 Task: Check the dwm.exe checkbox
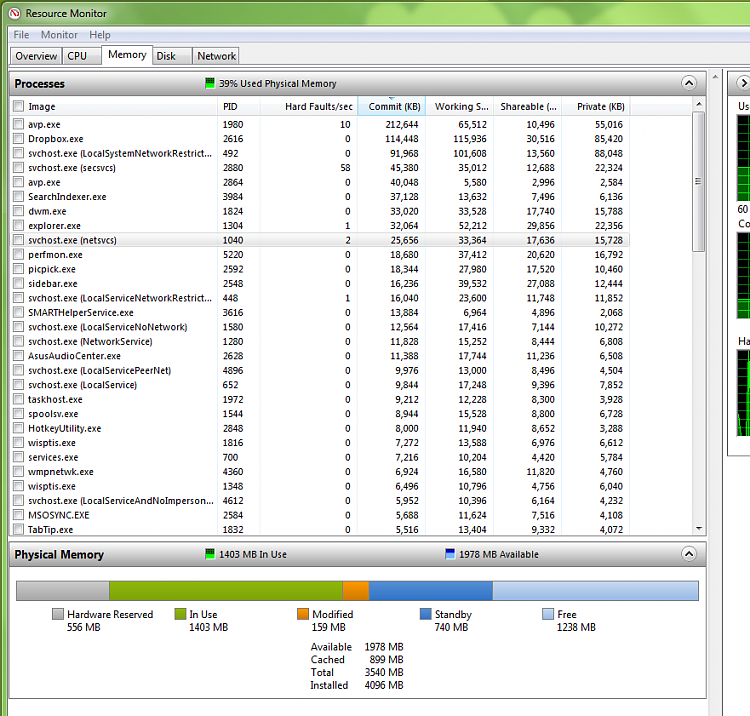point(18,211)
